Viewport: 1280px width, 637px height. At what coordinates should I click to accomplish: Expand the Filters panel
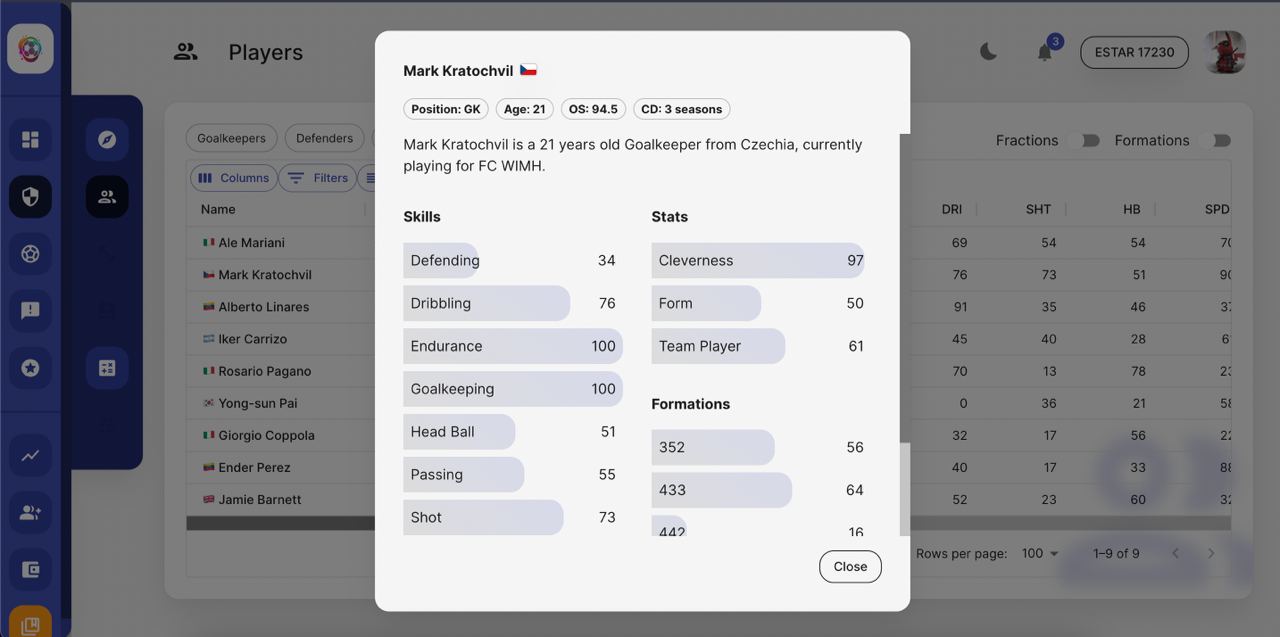(318, 178)
